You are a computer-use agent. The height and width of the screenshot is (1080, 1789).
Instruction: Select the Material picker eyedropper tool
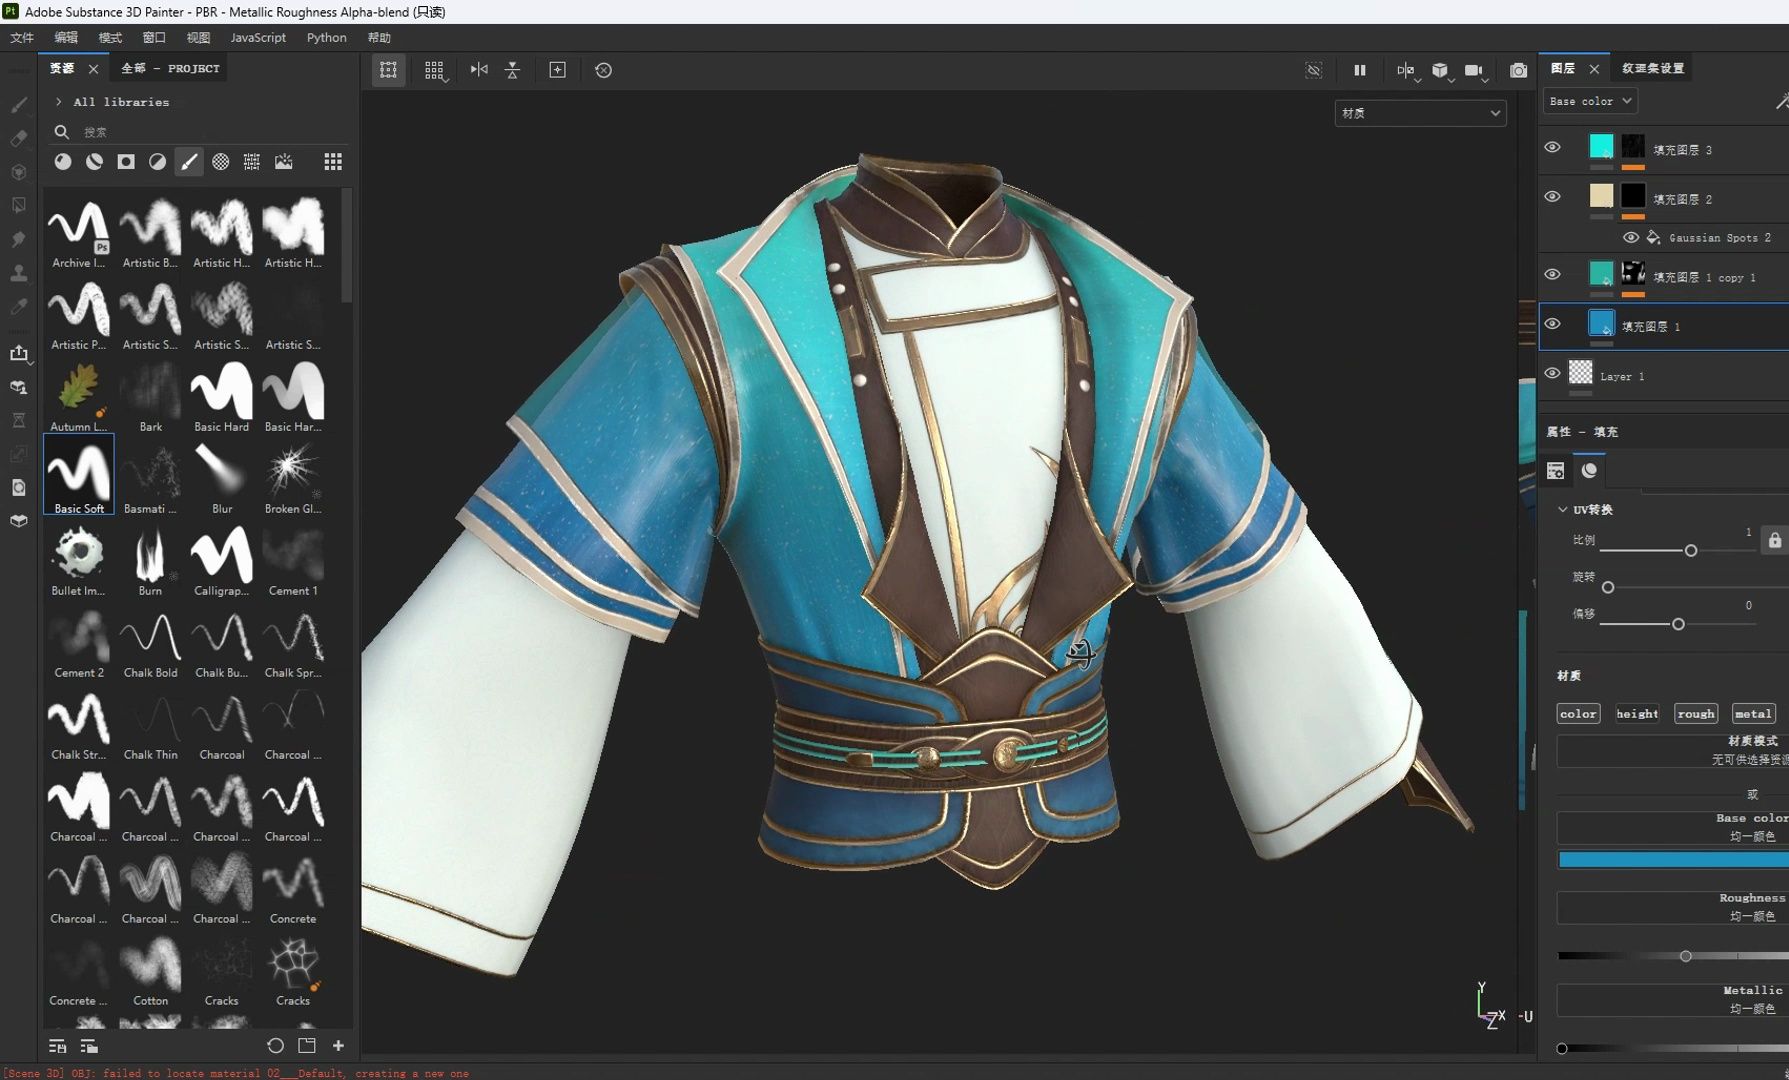click(18, 306)
